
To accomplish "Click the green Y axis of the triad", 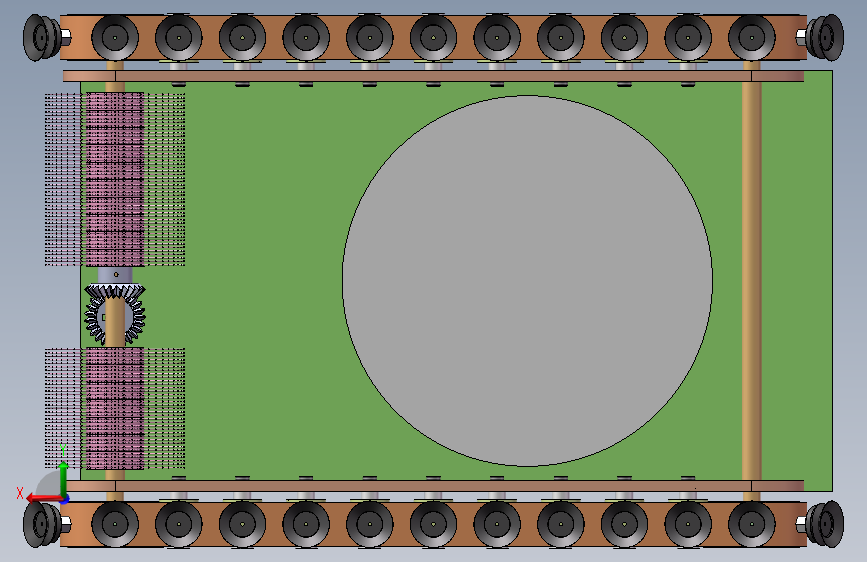I will 63,479.
